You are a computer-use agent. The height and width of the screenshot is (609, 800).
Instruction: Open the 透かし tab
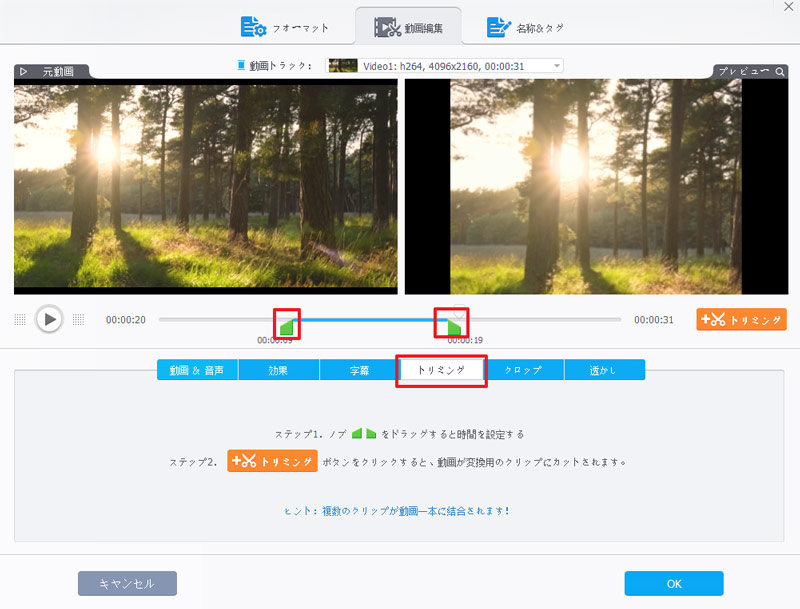pos(604,370)
